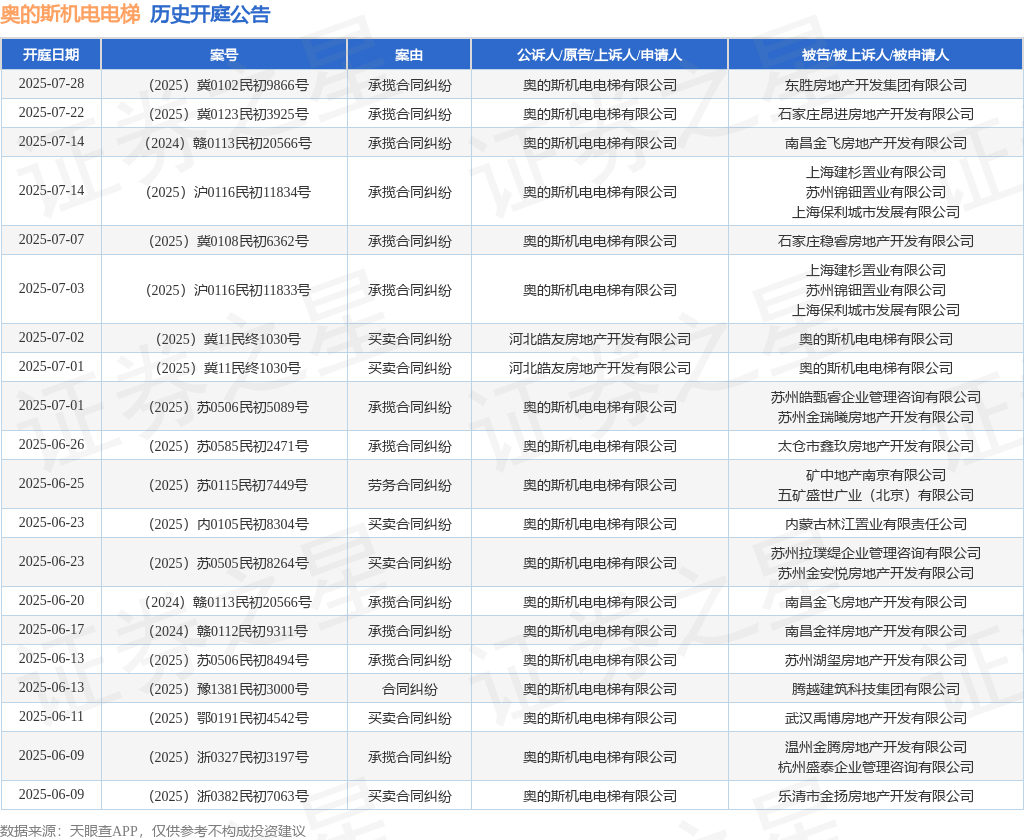Click date cell 2025-07-03
Viewport: 1024px width, 840px height.
point(51,289)
